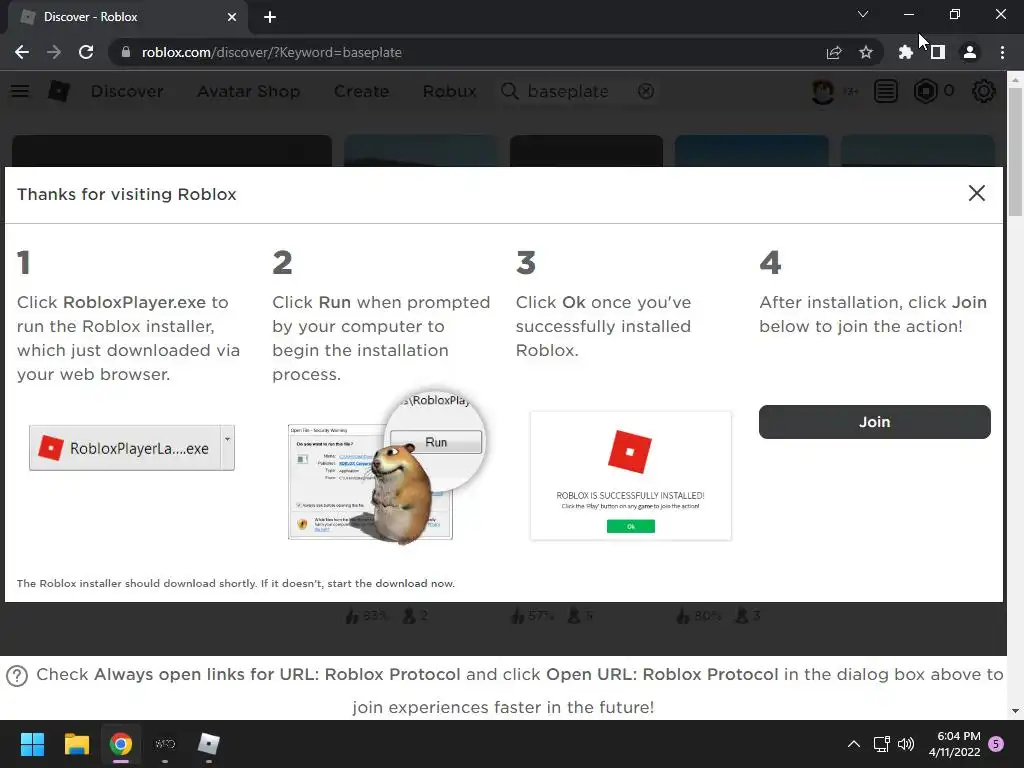
Task: Open the tab search chevron in title bar
Action: click(x=863, y=14)
